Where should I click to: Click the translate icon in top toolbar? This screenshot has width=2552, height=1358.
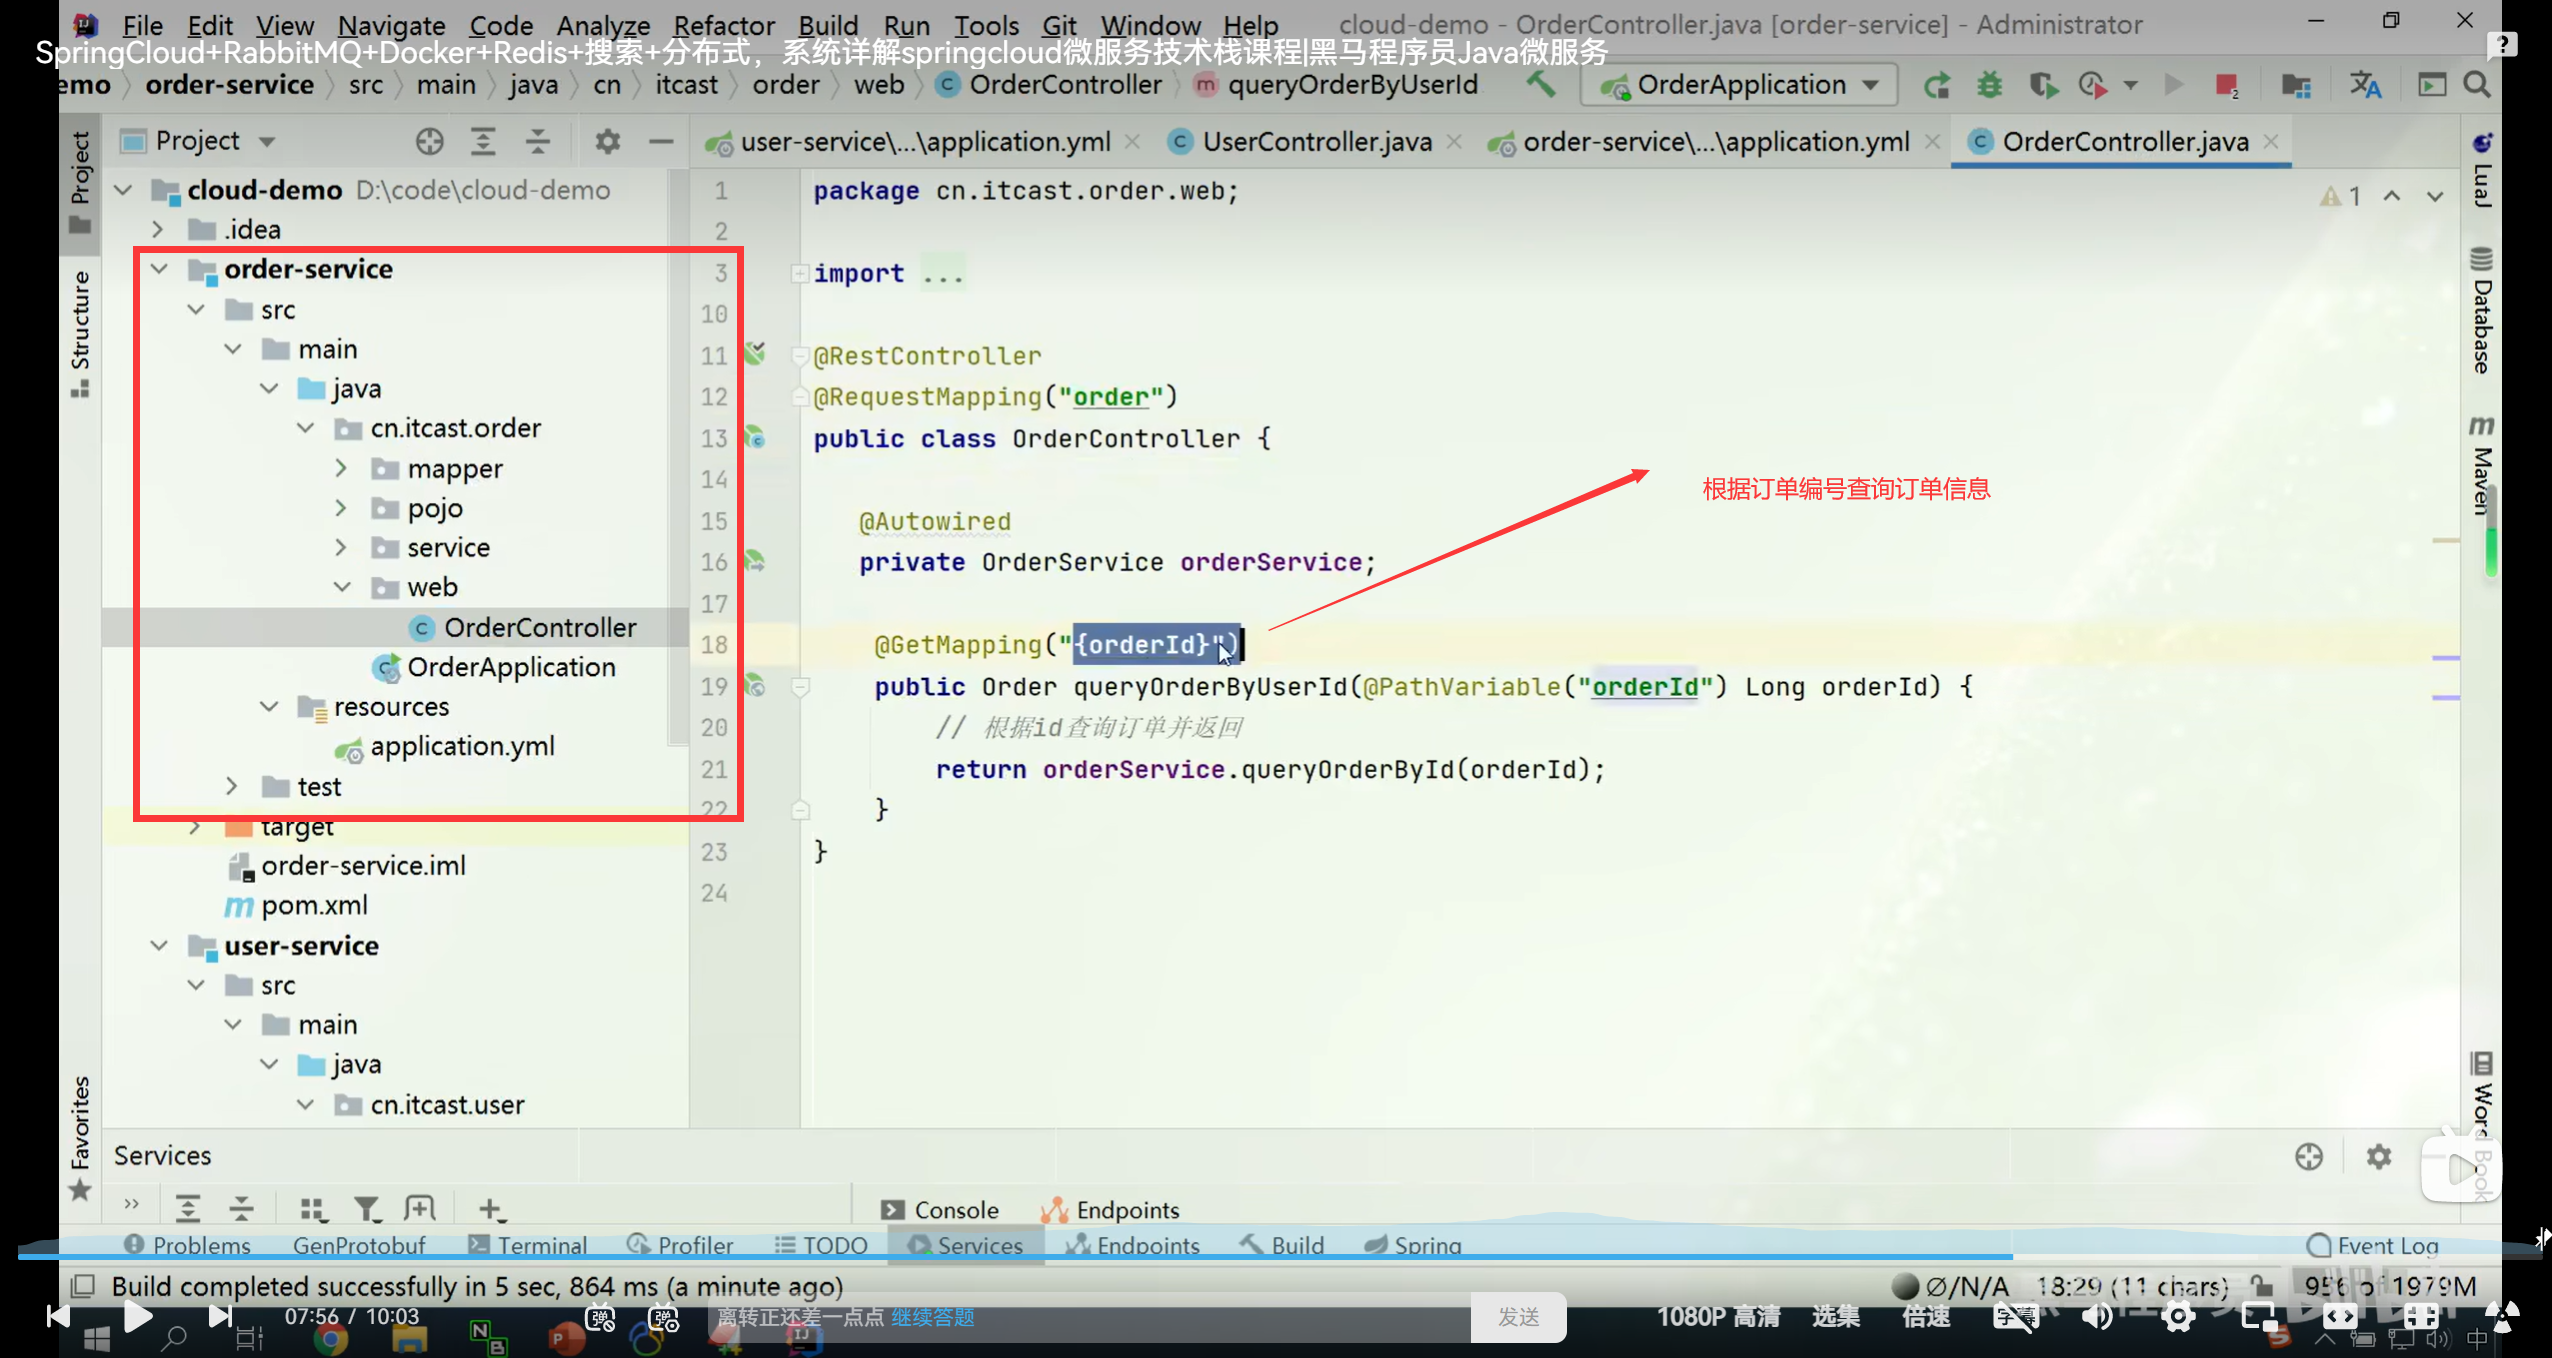tap(2365, 86)
